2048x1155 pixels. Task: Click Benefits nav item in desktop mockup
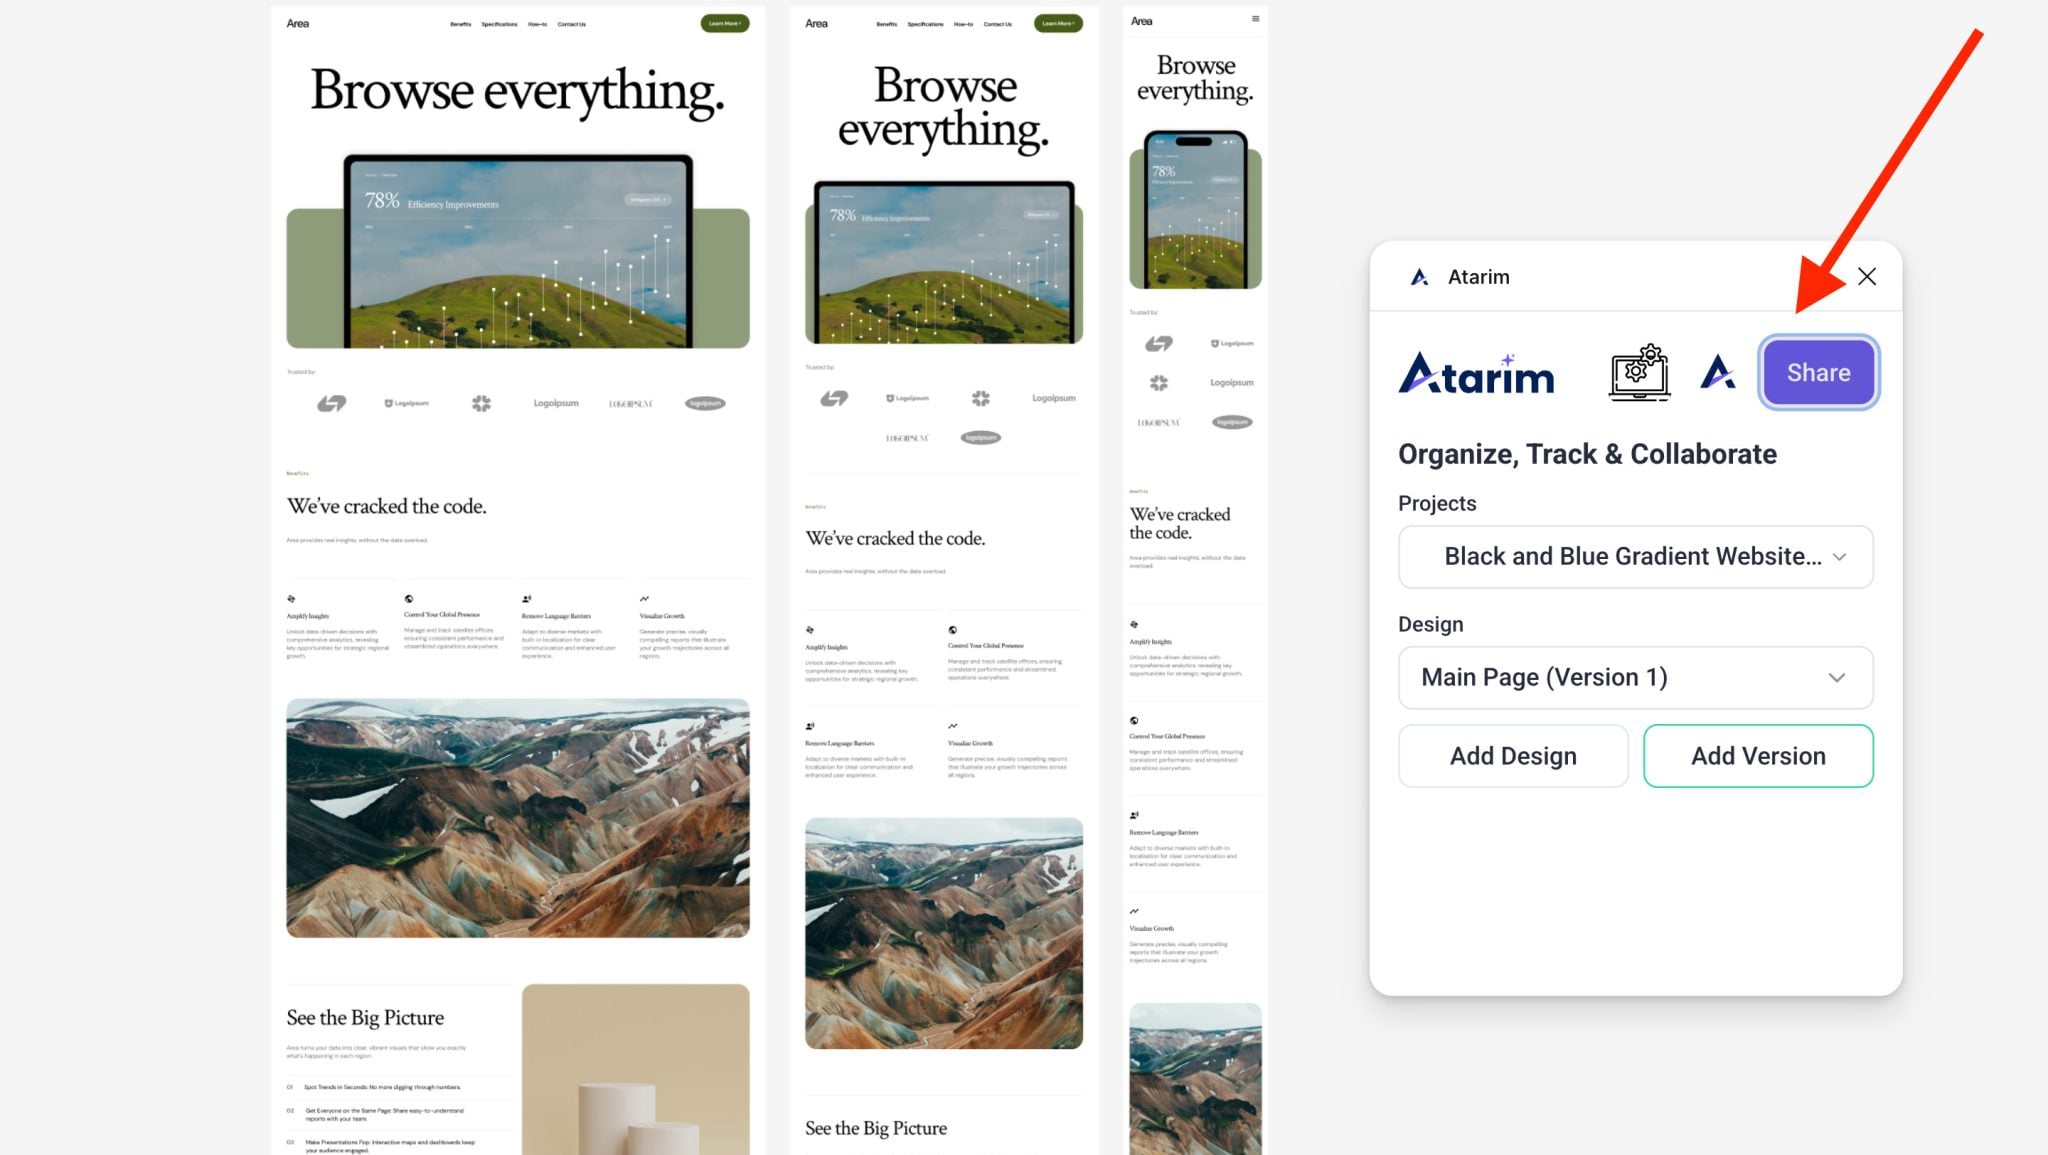(x=460, y=24)
